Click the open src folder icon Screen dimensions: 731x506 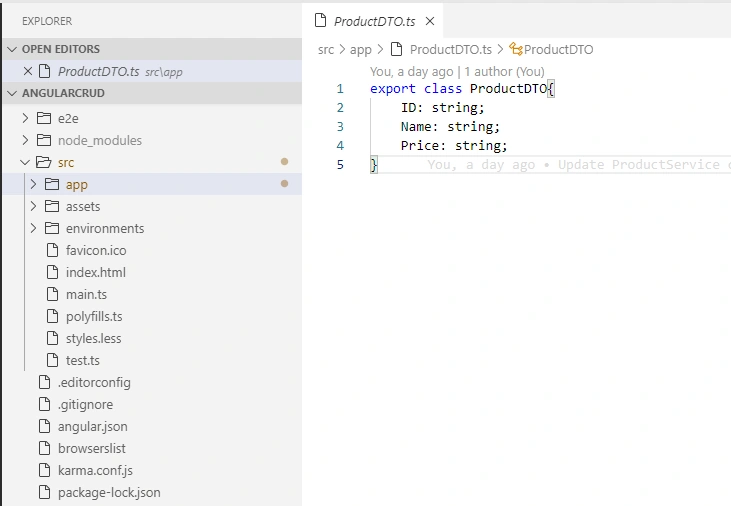coord(44,162)
